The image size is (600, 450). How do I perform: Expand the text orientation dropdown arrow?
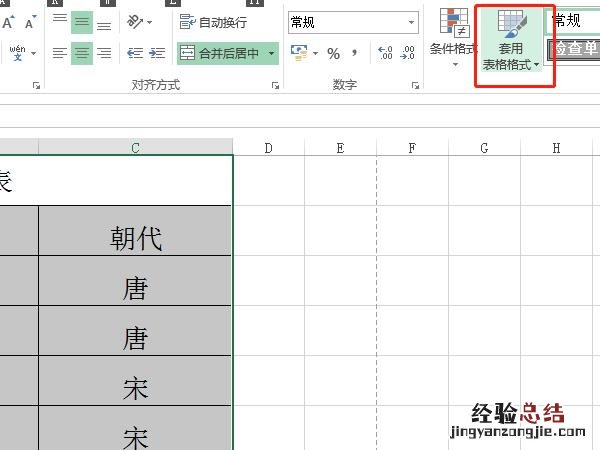coord(150,22)
